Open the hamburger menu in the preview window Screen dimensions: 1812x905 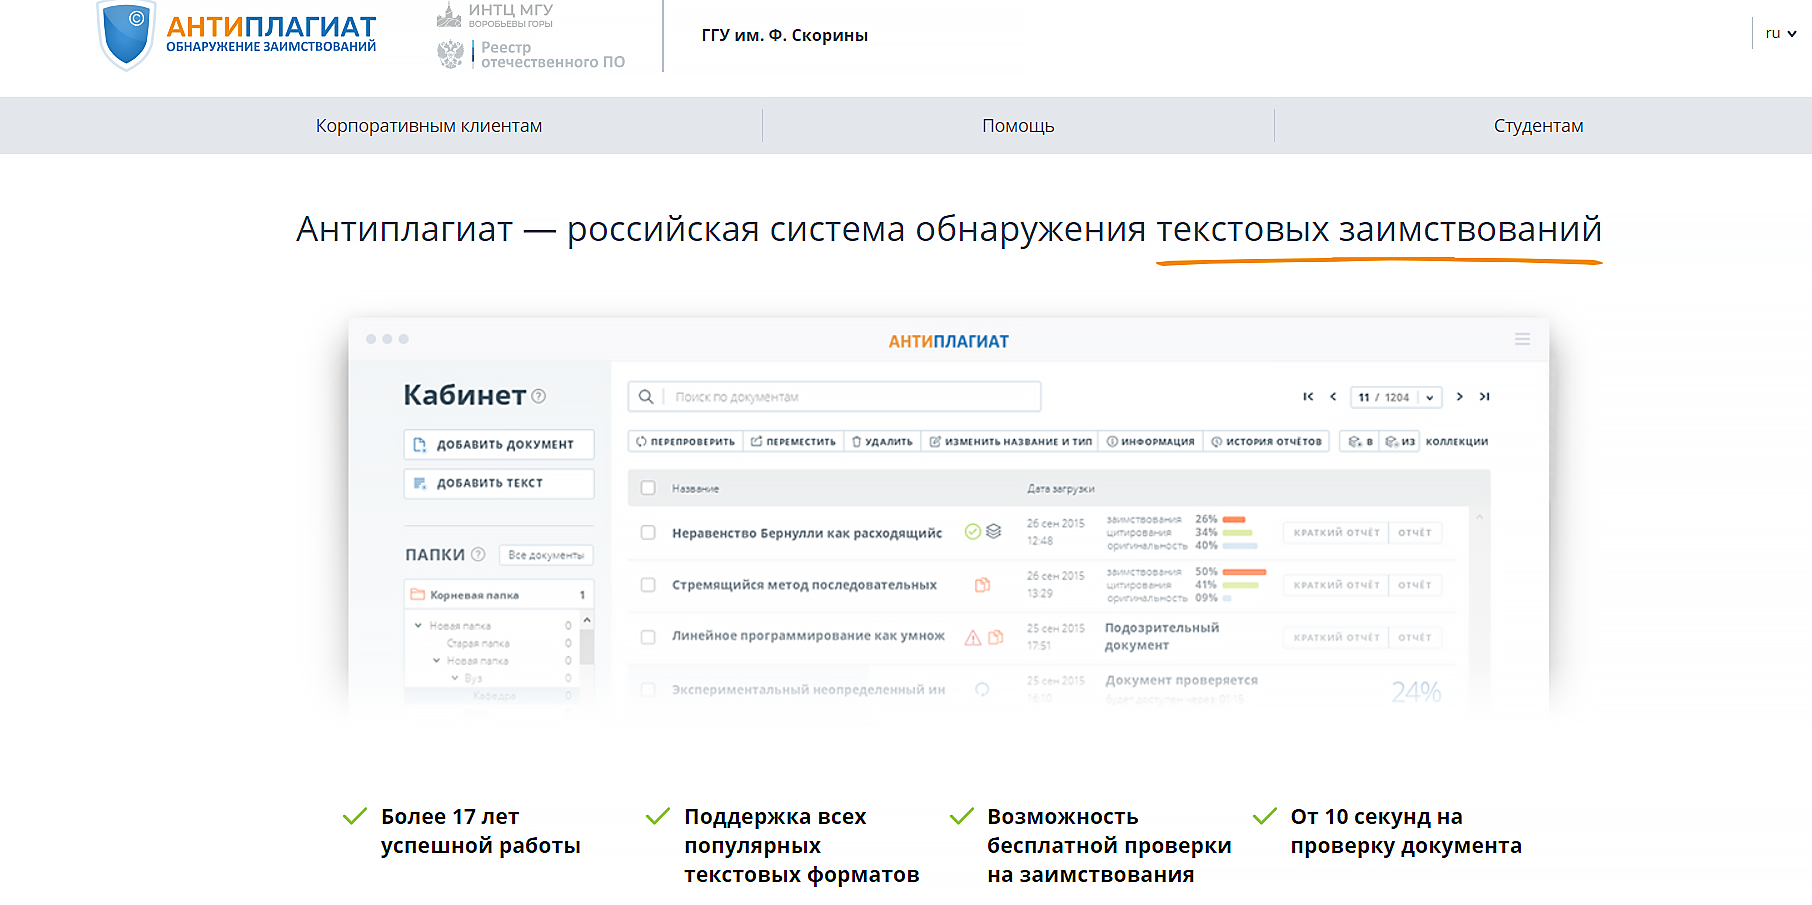point(1522,339)
